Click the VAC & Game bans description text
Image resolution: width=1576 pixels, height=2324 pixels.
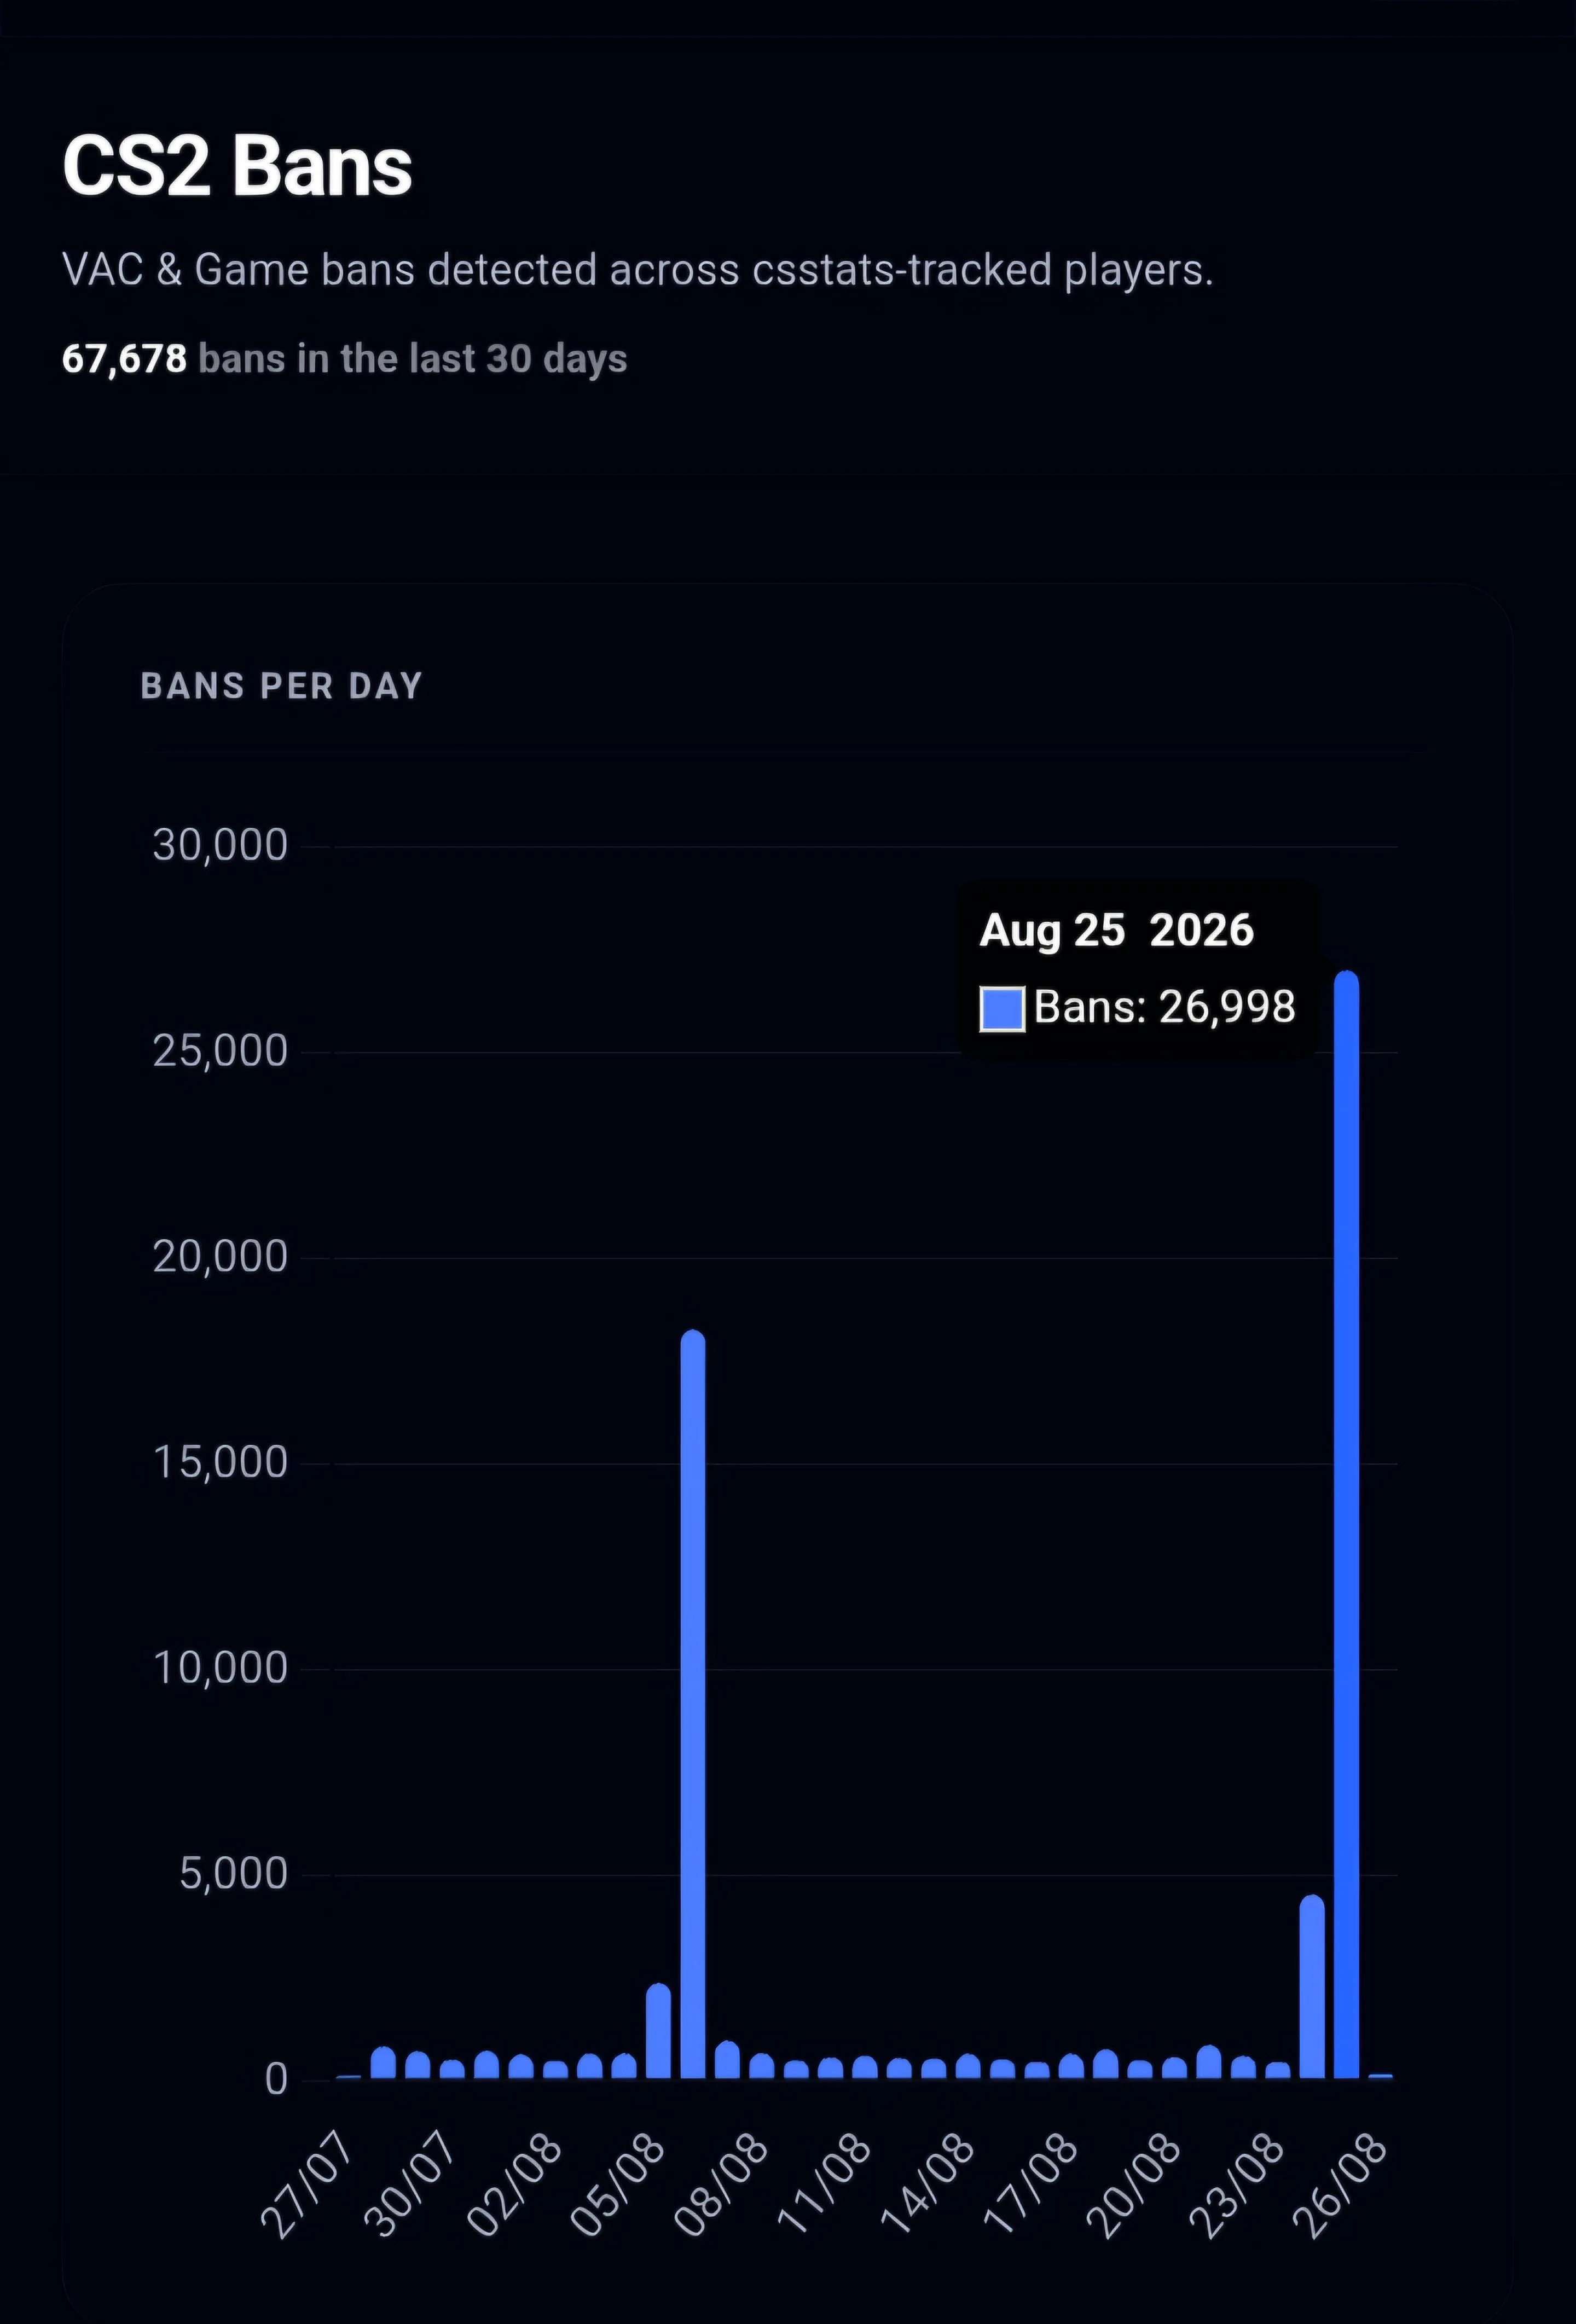point(638,270)
